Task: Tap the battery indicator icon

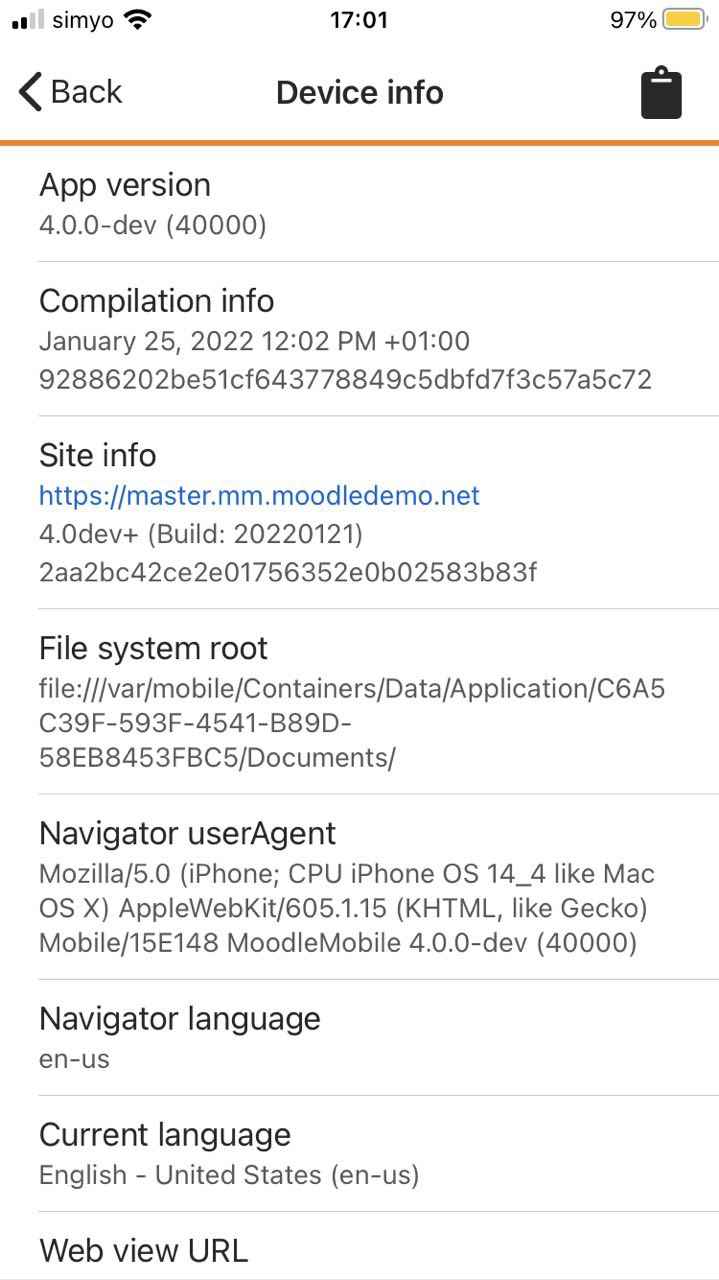Action: coord(685,20)
